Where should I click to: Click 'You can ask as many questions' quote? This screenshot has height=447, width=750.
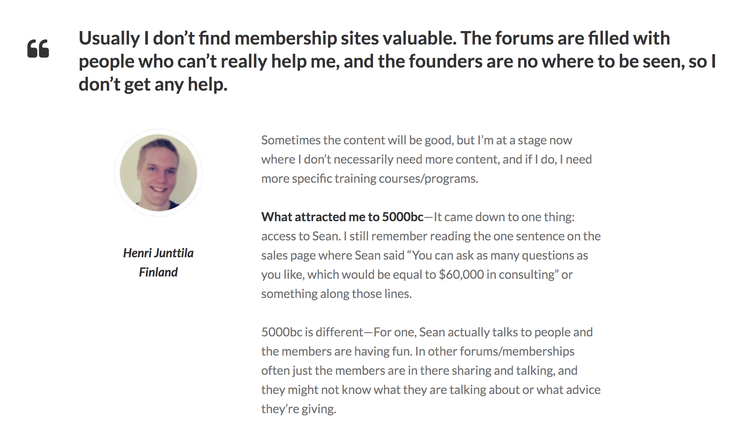pyautogui.click(x=500, y=255)
